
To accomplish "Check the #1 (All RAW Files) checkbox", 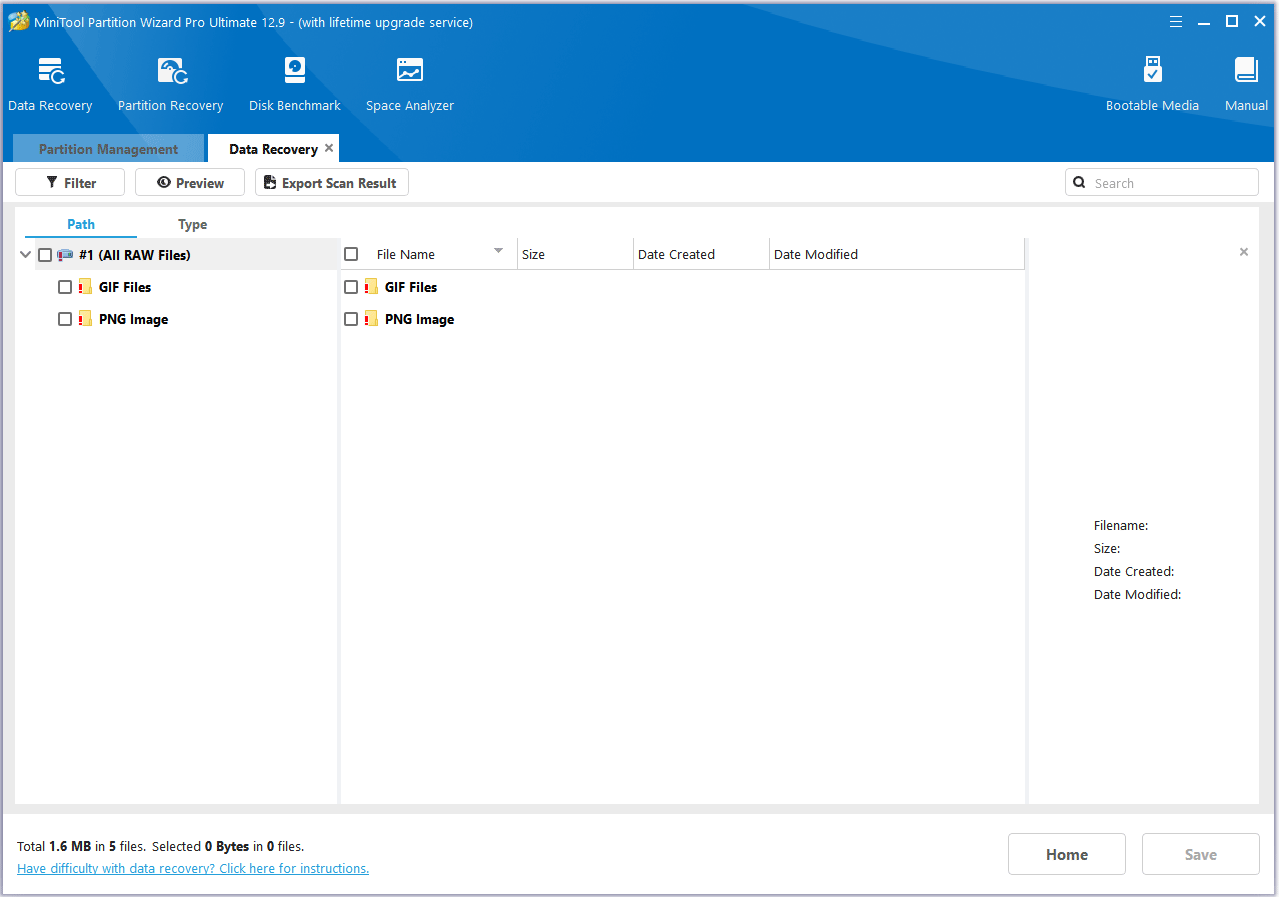I will pyautogui.click(x=45, y=255).
